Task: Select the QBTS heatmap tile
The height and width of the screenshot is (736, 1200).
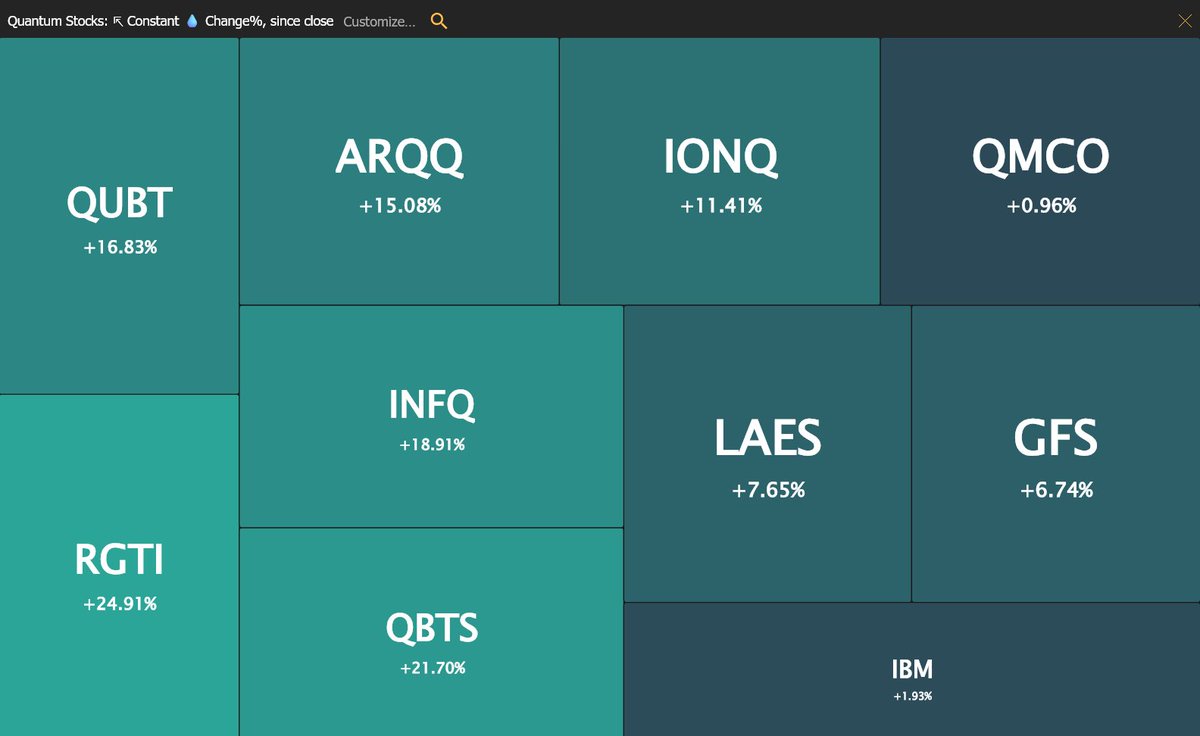Action: click(431, 632)
